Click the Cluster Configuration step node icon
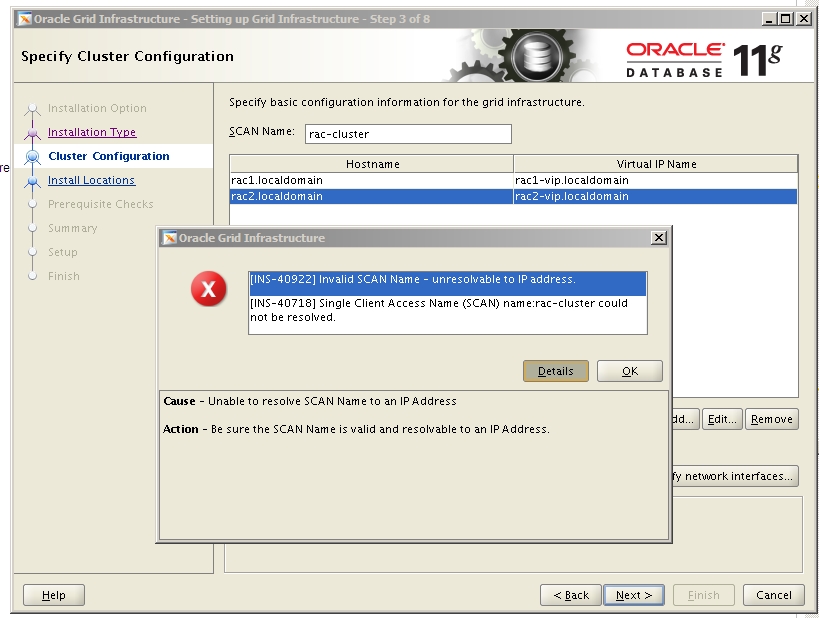The image size is (819, 618). 32,156
